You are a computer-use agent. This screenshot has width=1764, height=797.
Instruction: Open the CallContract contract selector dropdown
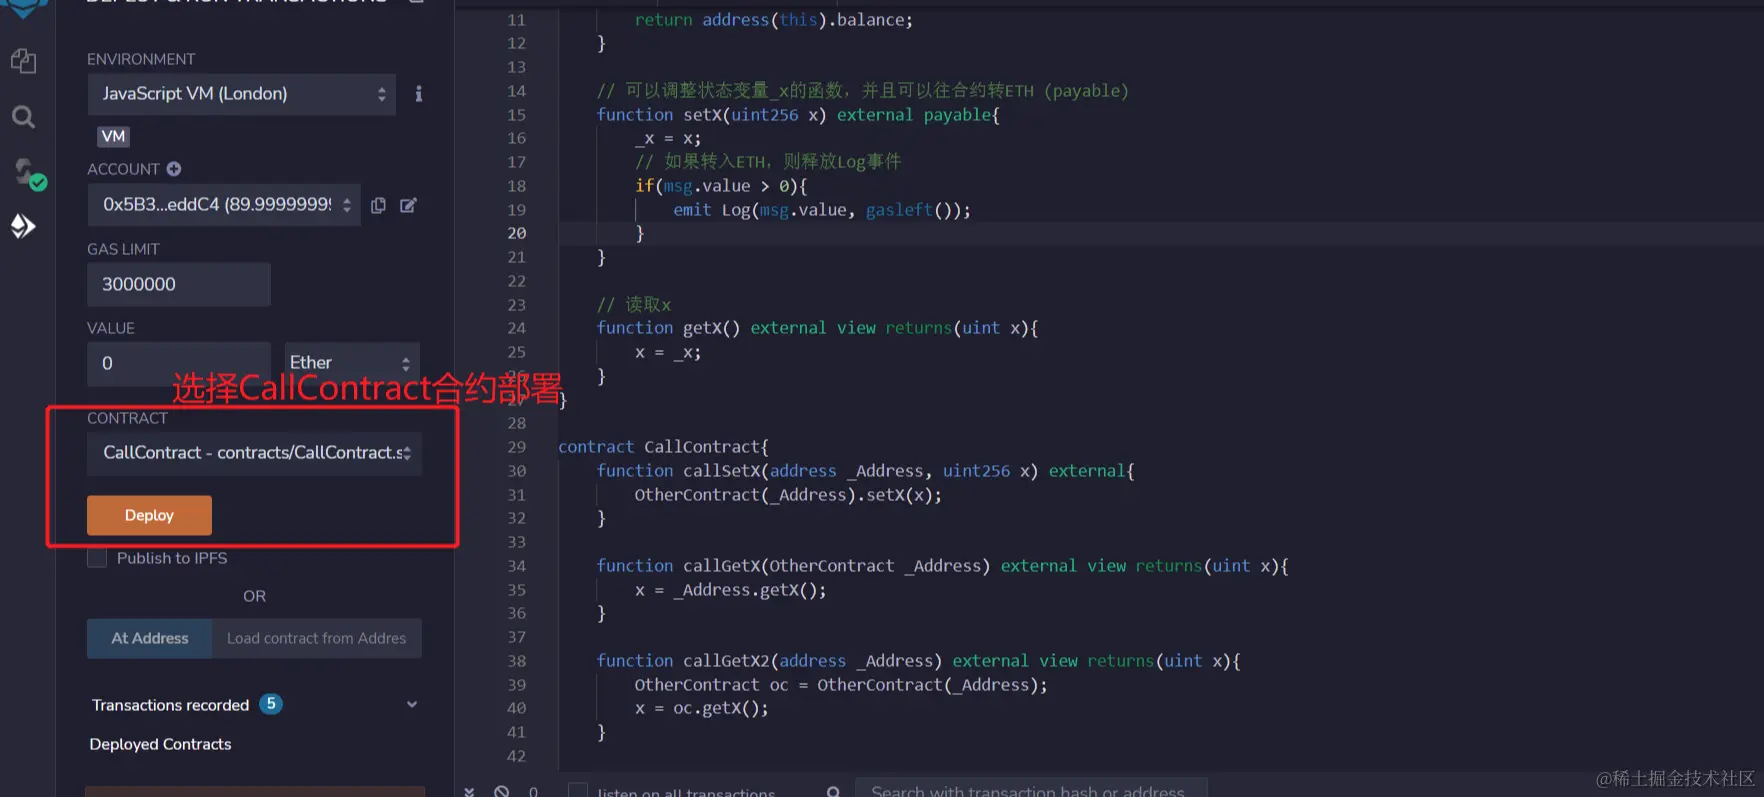[x=254, y=453]
